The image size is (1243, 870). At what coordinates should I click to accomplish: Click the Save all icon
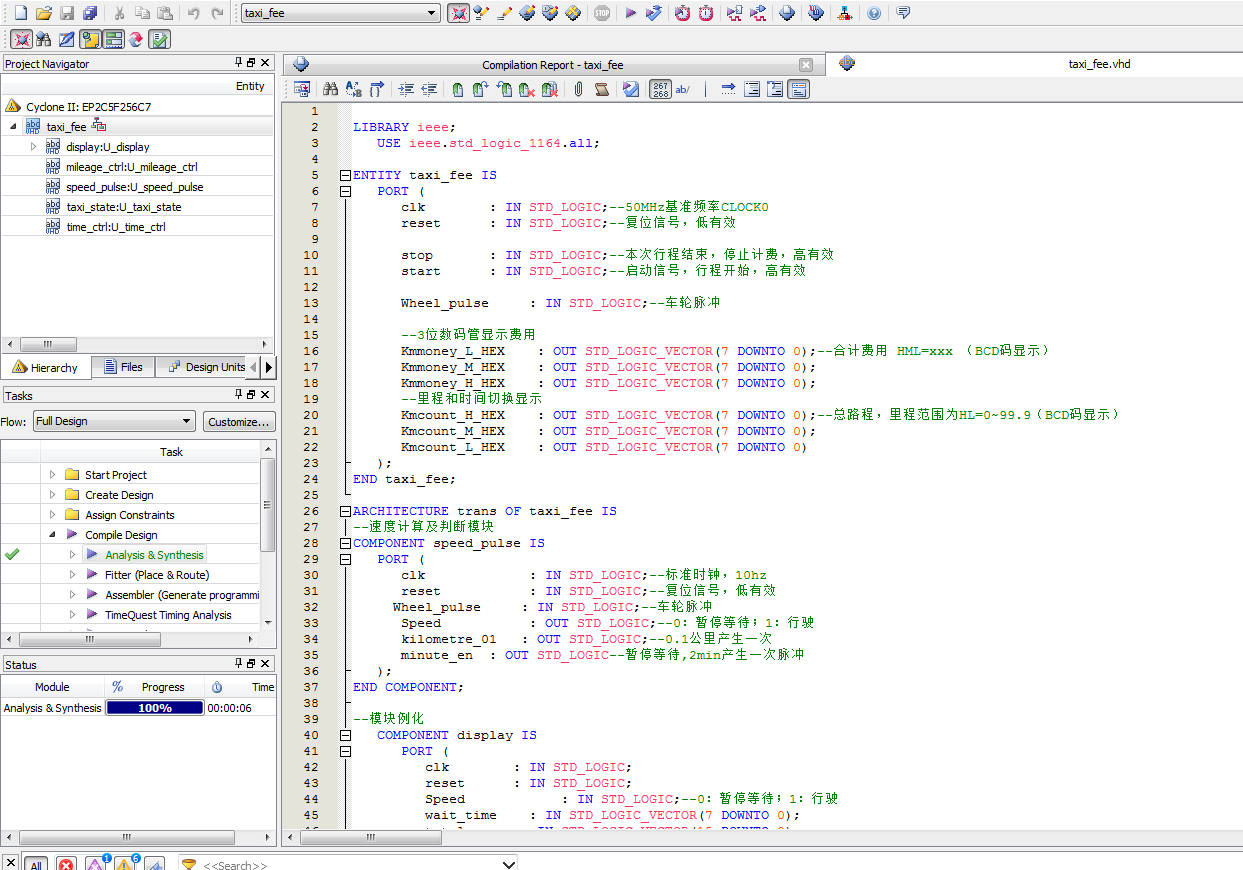click(x=90, y=13)
